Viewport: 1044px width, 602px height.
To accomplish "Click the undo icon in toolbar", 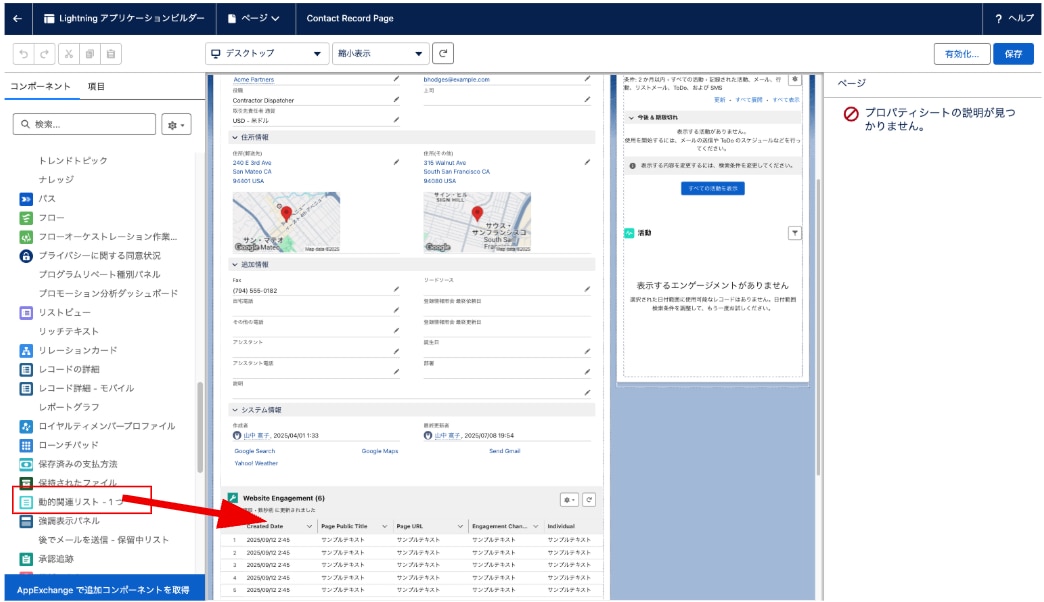I will (25, 54).
